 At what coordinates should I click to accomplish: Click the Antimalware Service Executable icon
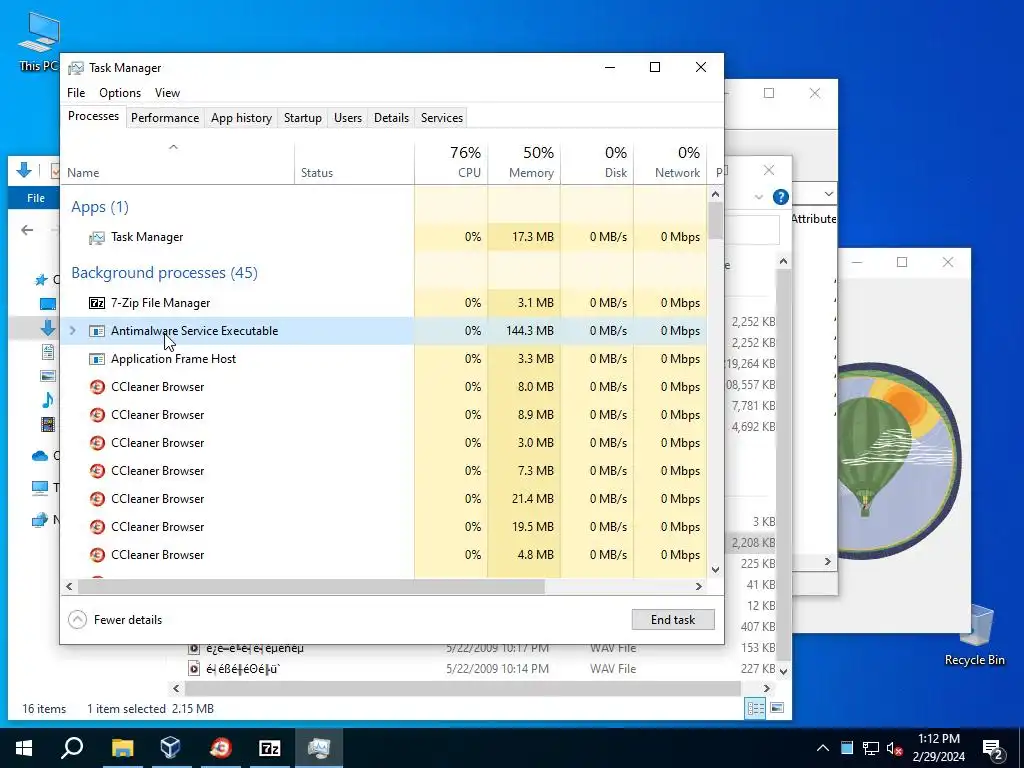tap(97, 331)
